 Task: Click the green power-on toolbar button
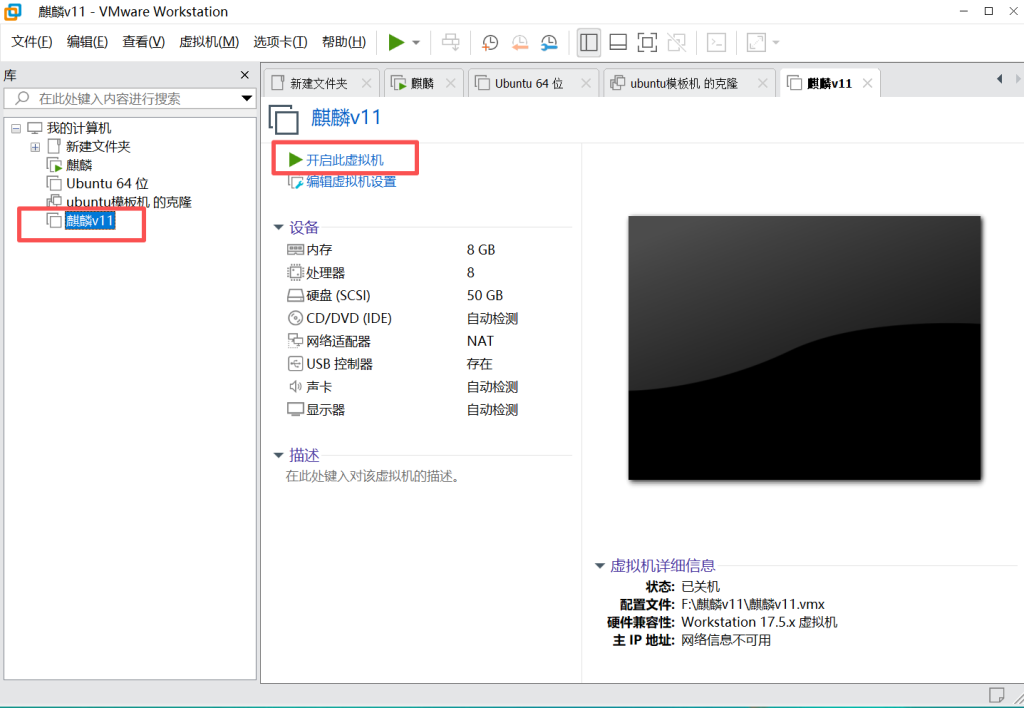[397, 42]
